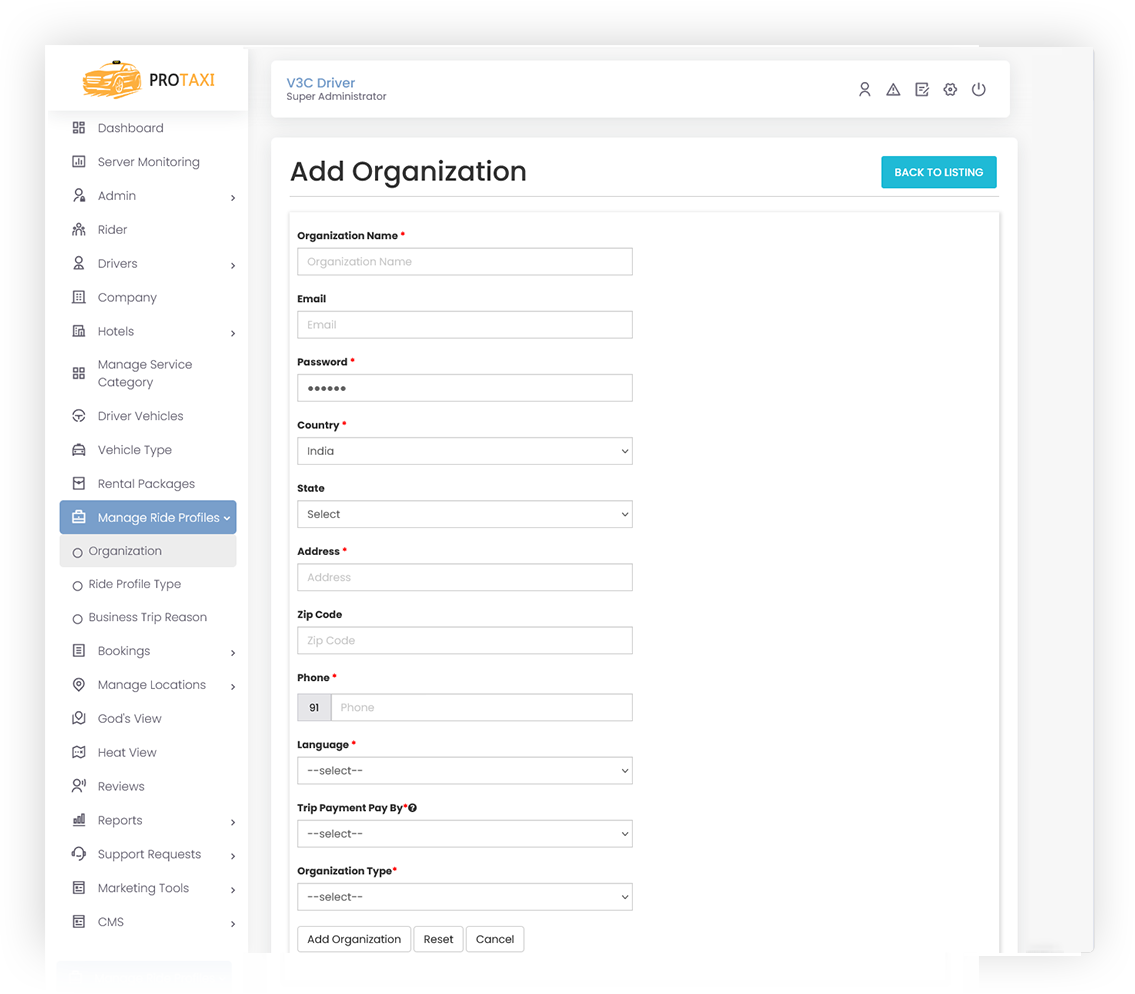Expand the Admin menu chevron

click(233, 198)
